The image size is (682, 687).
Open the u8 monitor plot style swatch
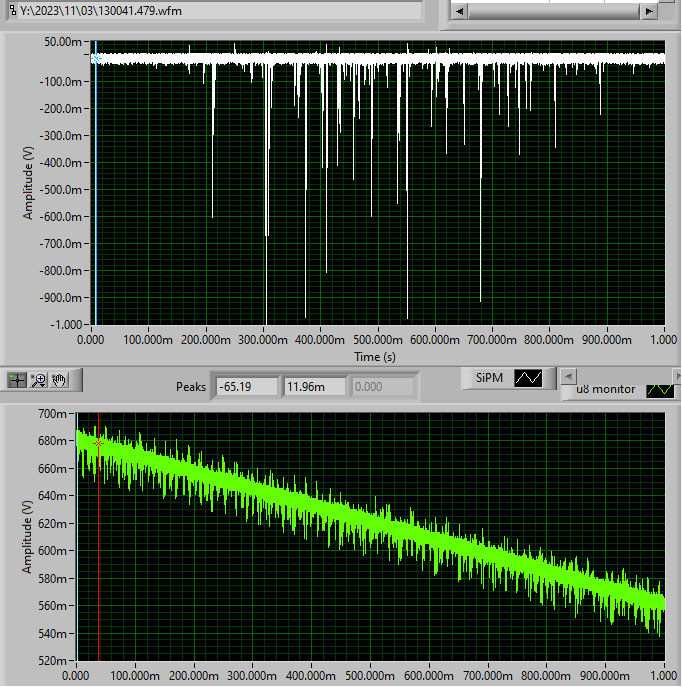click(660, 389)
